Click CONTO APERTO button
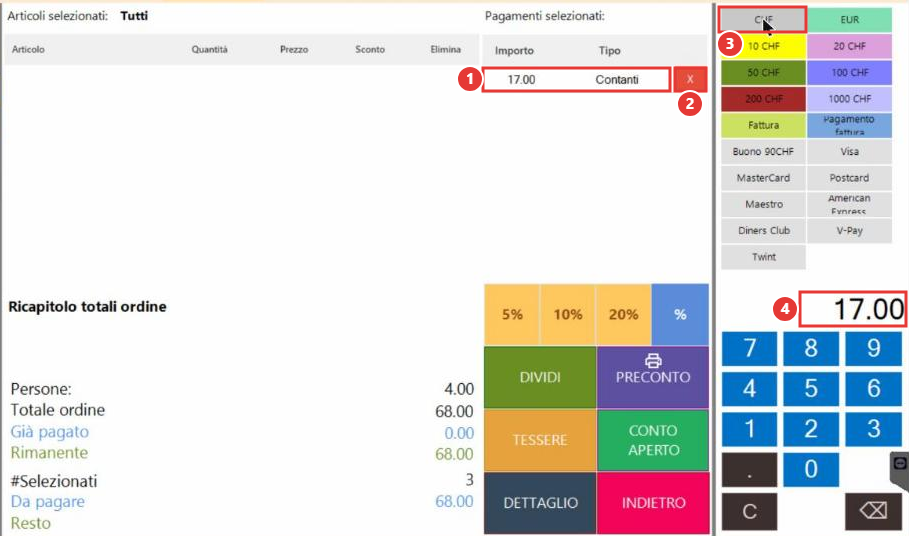This screenshot has width=909, height=536. (x=653, y=440)
